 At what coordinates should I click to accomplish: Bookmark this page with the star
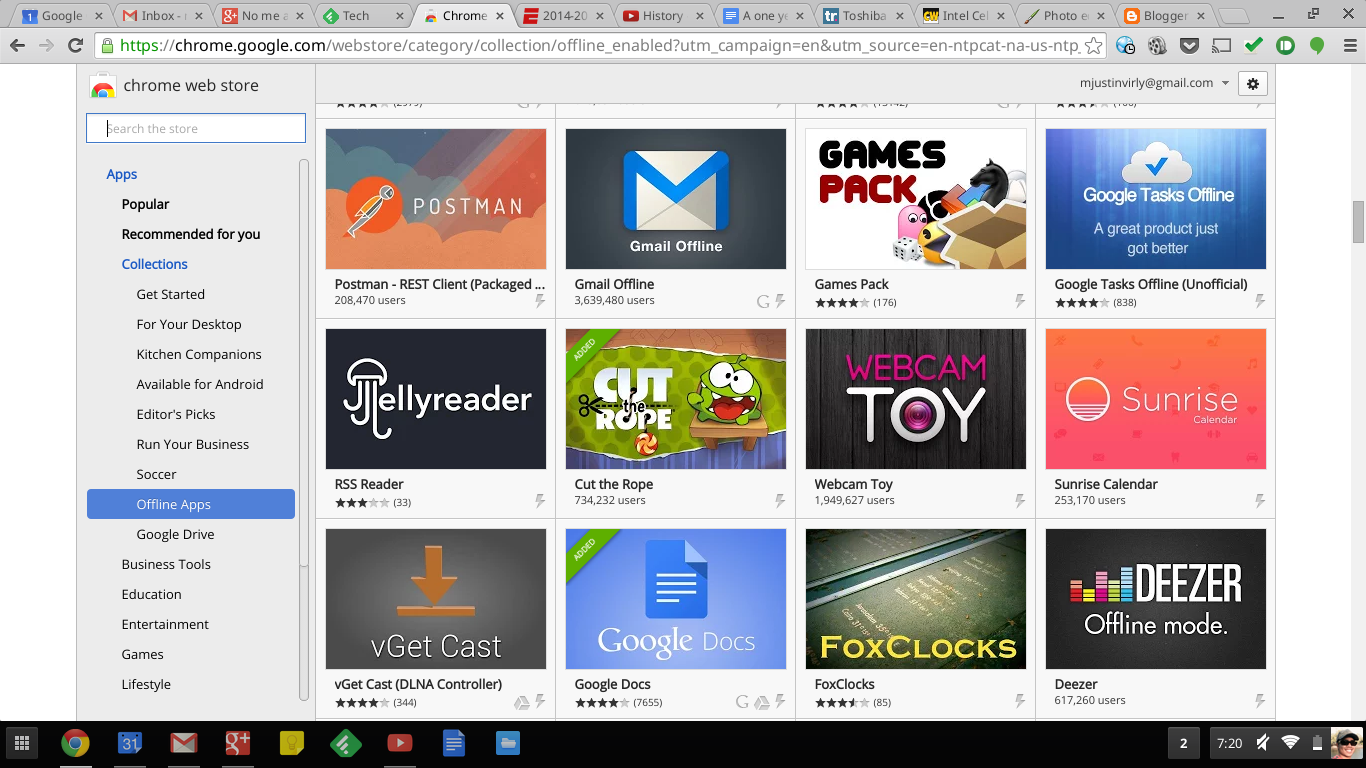click(1094, 46)
